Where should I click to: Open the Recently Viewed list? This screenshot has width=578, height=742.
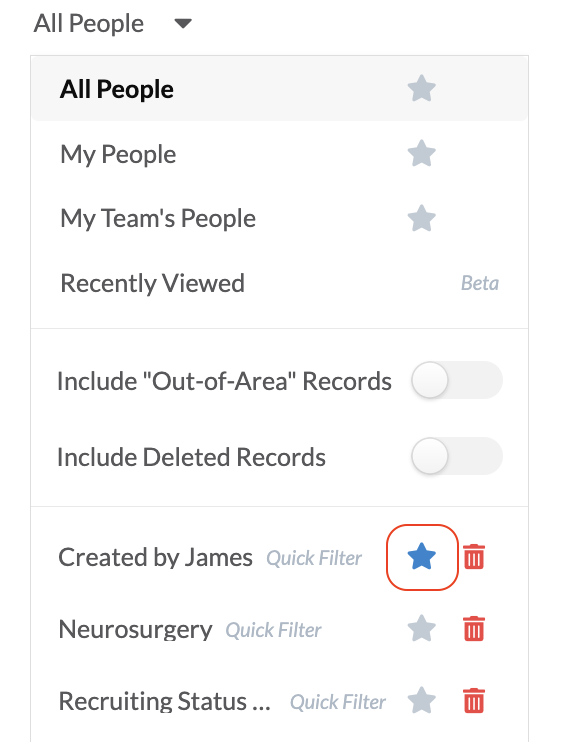pyautogui.click(x=279, y=283)
